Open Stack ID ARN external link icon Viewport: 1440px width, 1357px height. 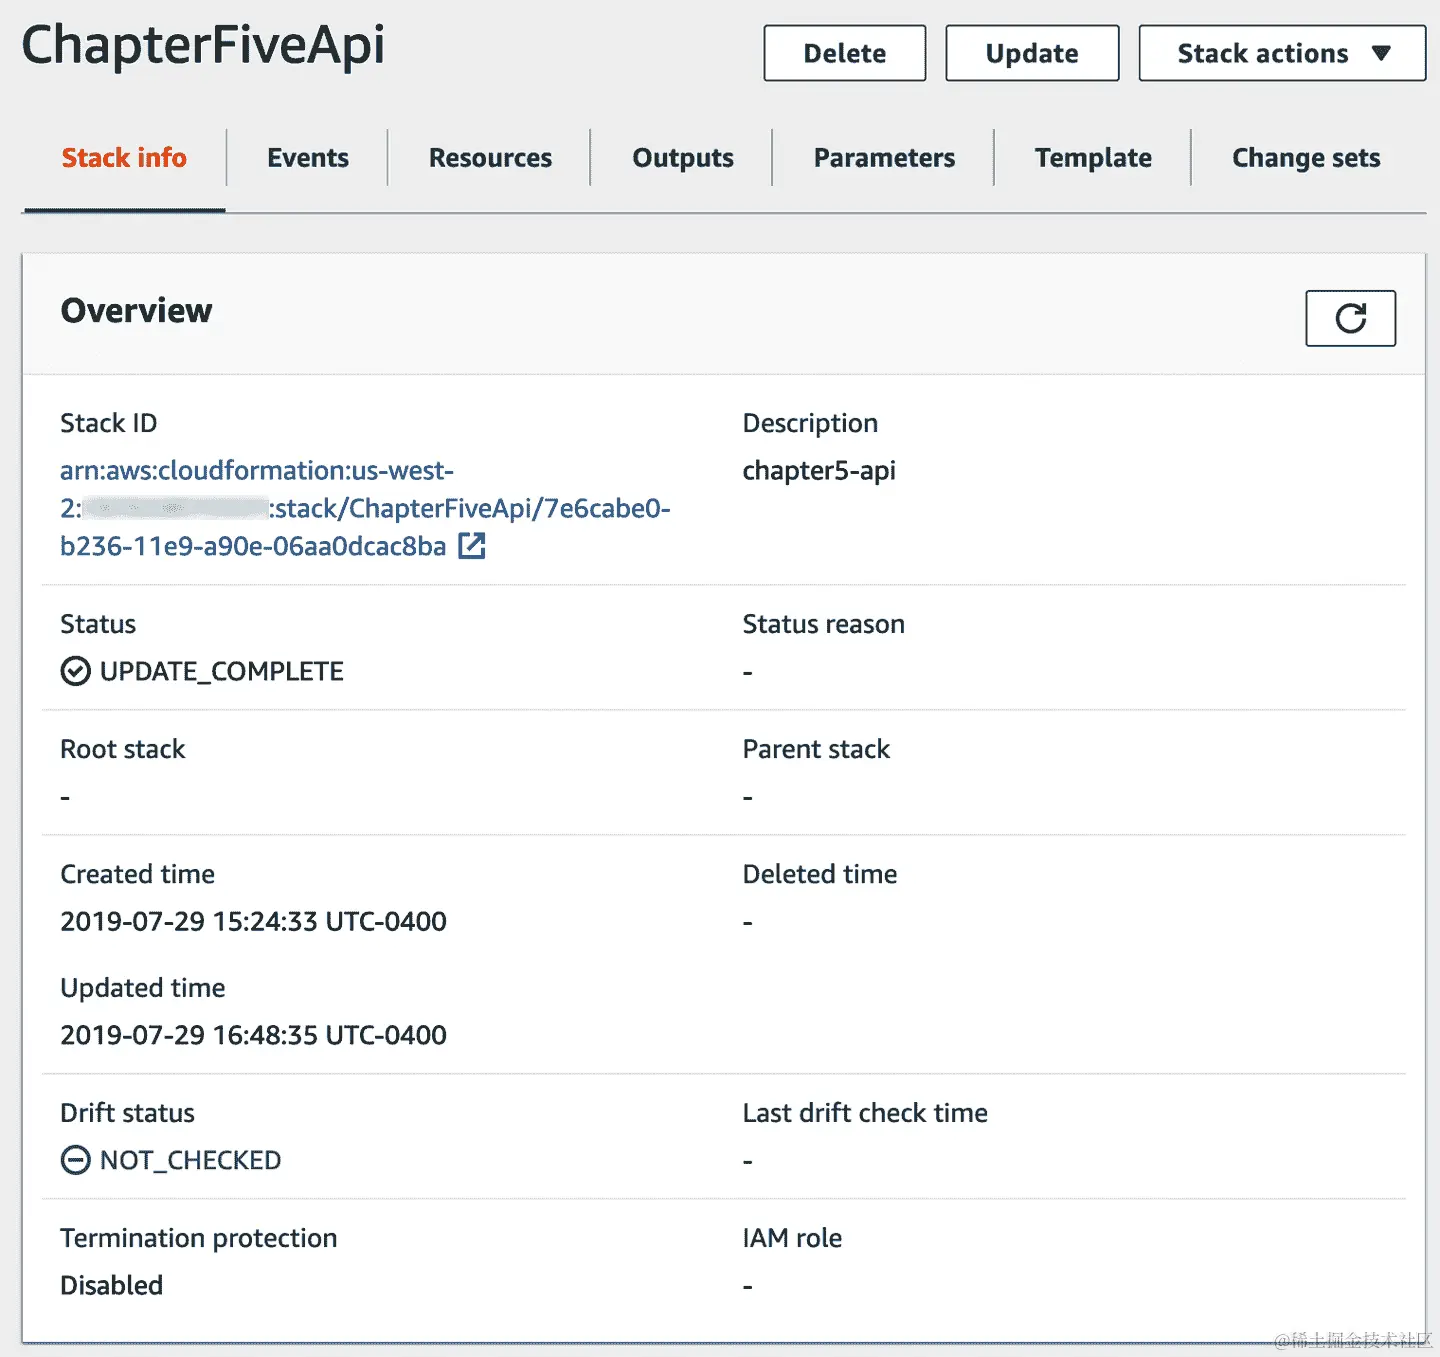pyautogui.click(x=472, y=546)
